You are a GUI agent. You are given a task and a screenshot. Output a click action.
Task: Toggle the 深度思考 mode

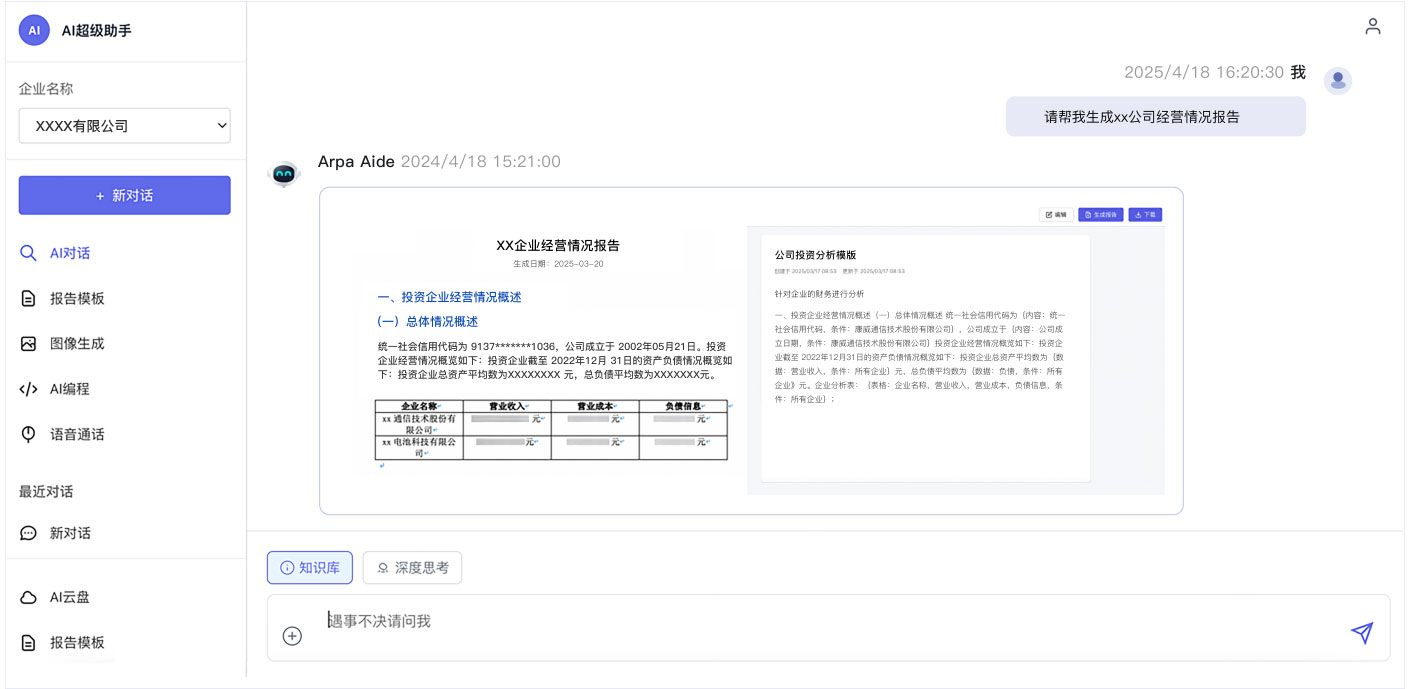click(x=412, y=568)
